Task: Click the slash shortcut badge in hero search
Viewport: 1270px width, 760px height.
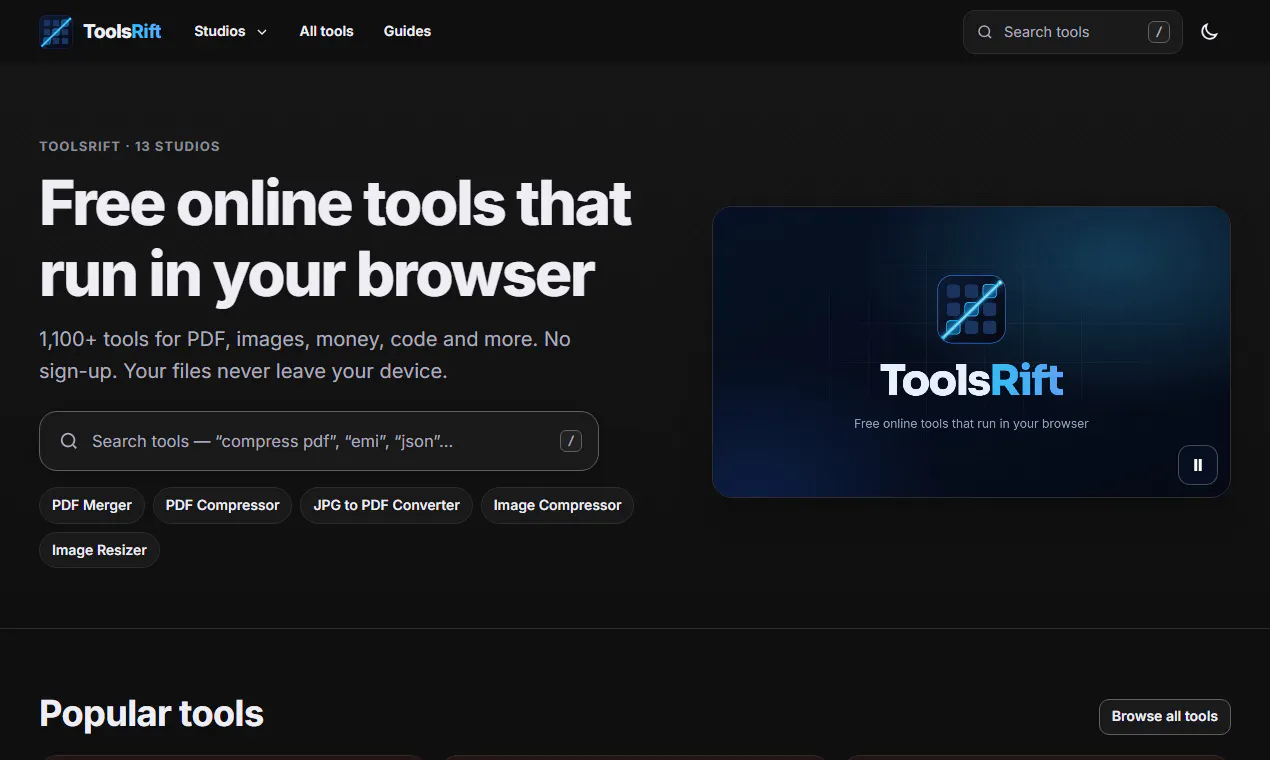Action: point(571,441)
